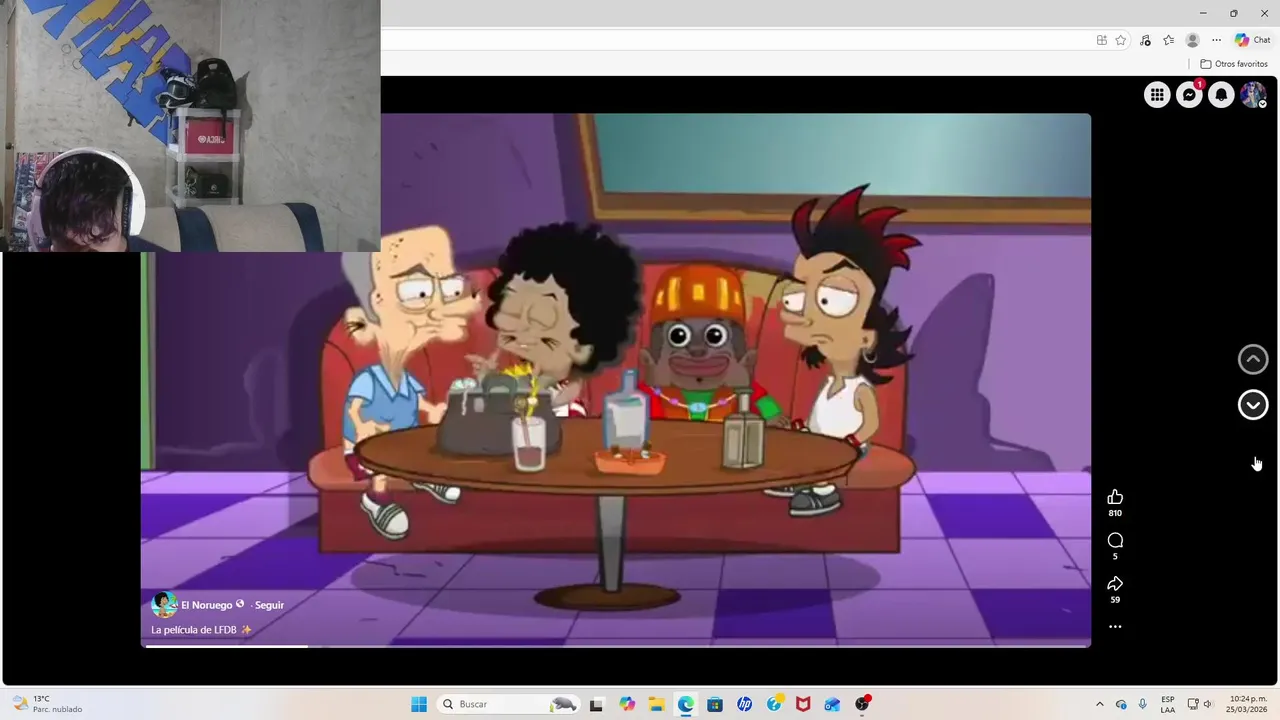
Task: Launch Copilot from the taskbar
Action: coord(627,704)
